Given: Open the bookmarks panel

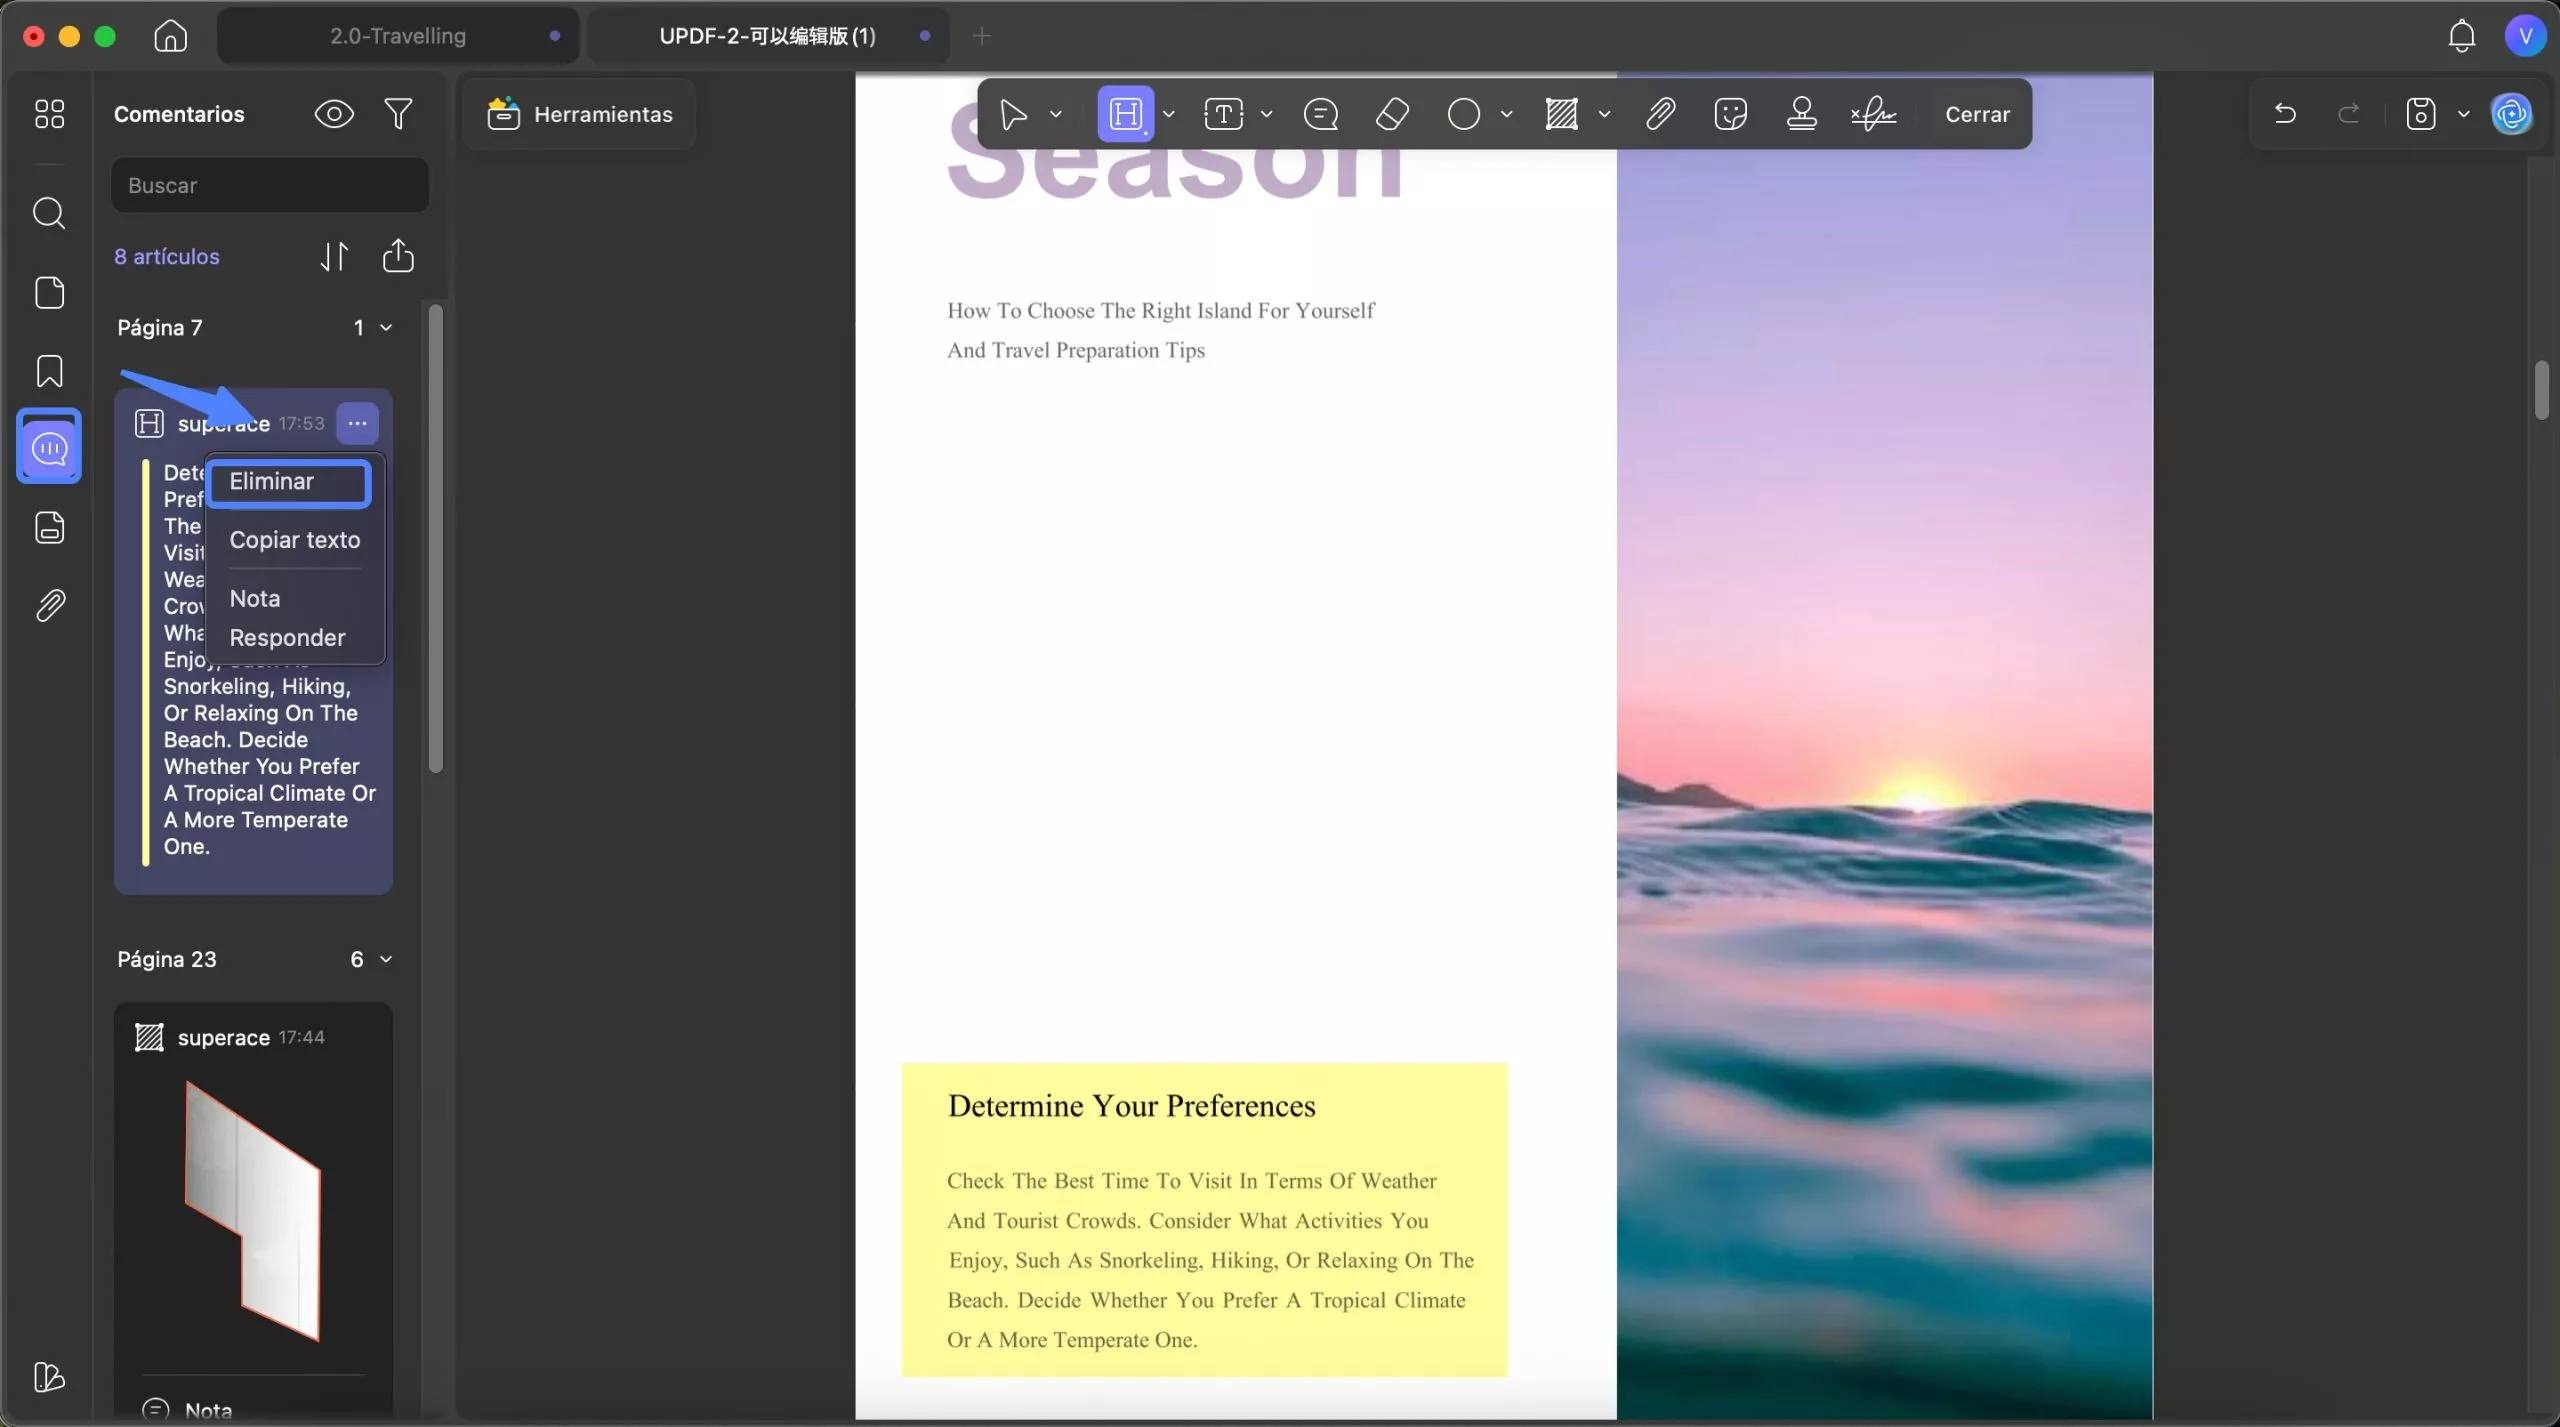Looking at the screenshot, I should [49, 371].
